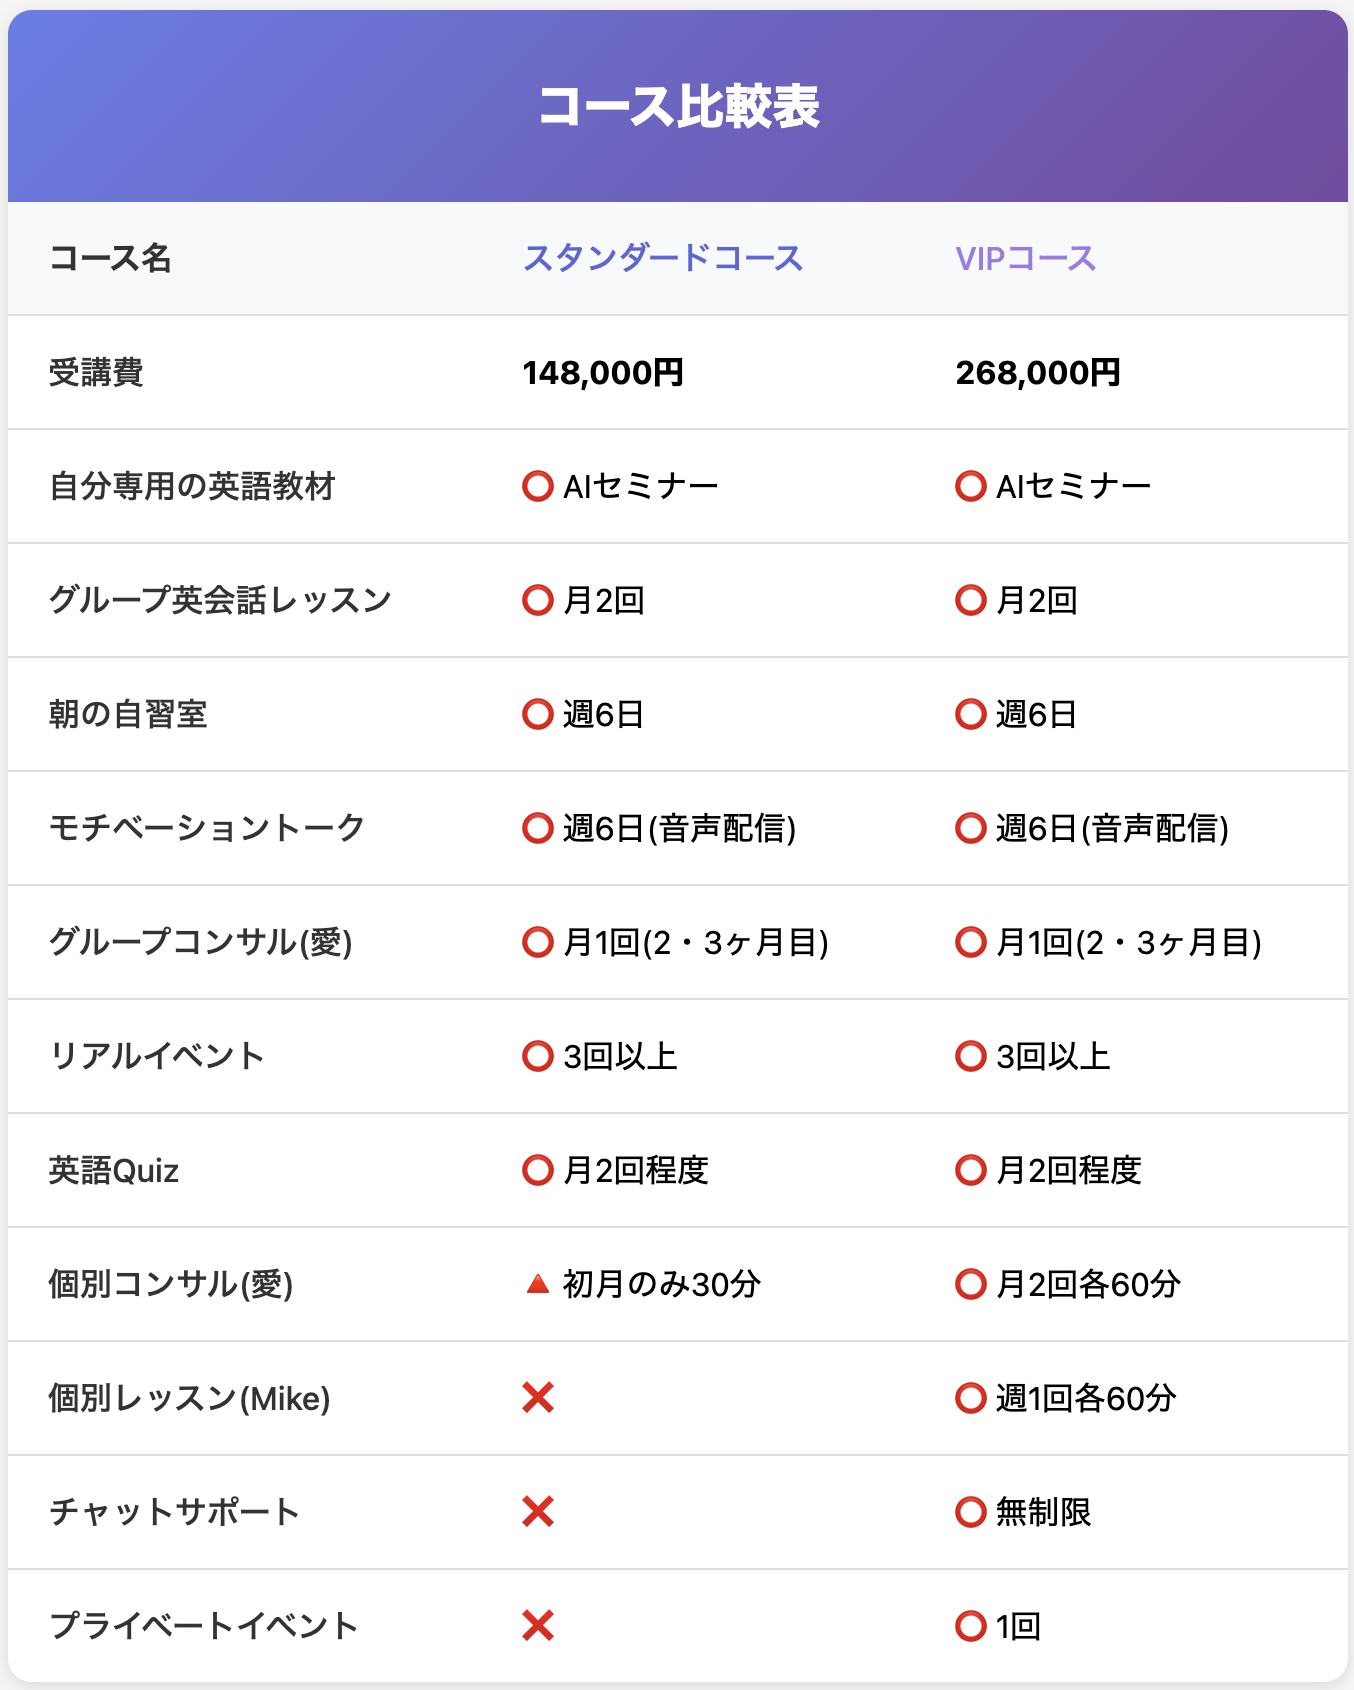Click the 148,000円 price
Screen dimensions: 1354x1690
[x=603, y=373]
